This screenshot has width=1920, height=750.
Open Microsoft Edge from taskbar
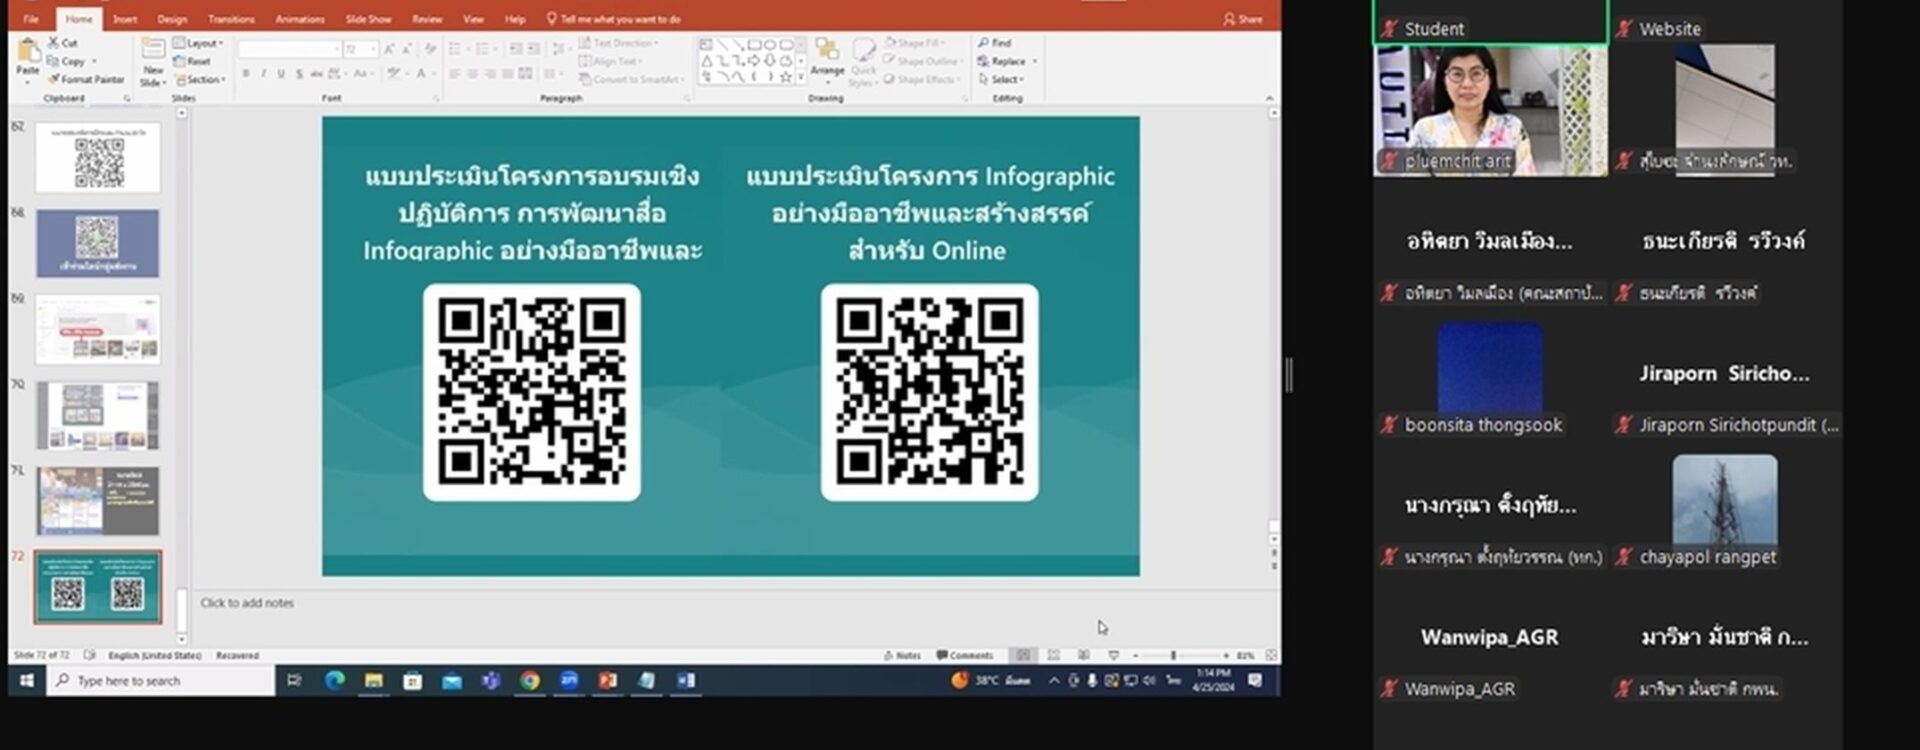pos(334,681)
